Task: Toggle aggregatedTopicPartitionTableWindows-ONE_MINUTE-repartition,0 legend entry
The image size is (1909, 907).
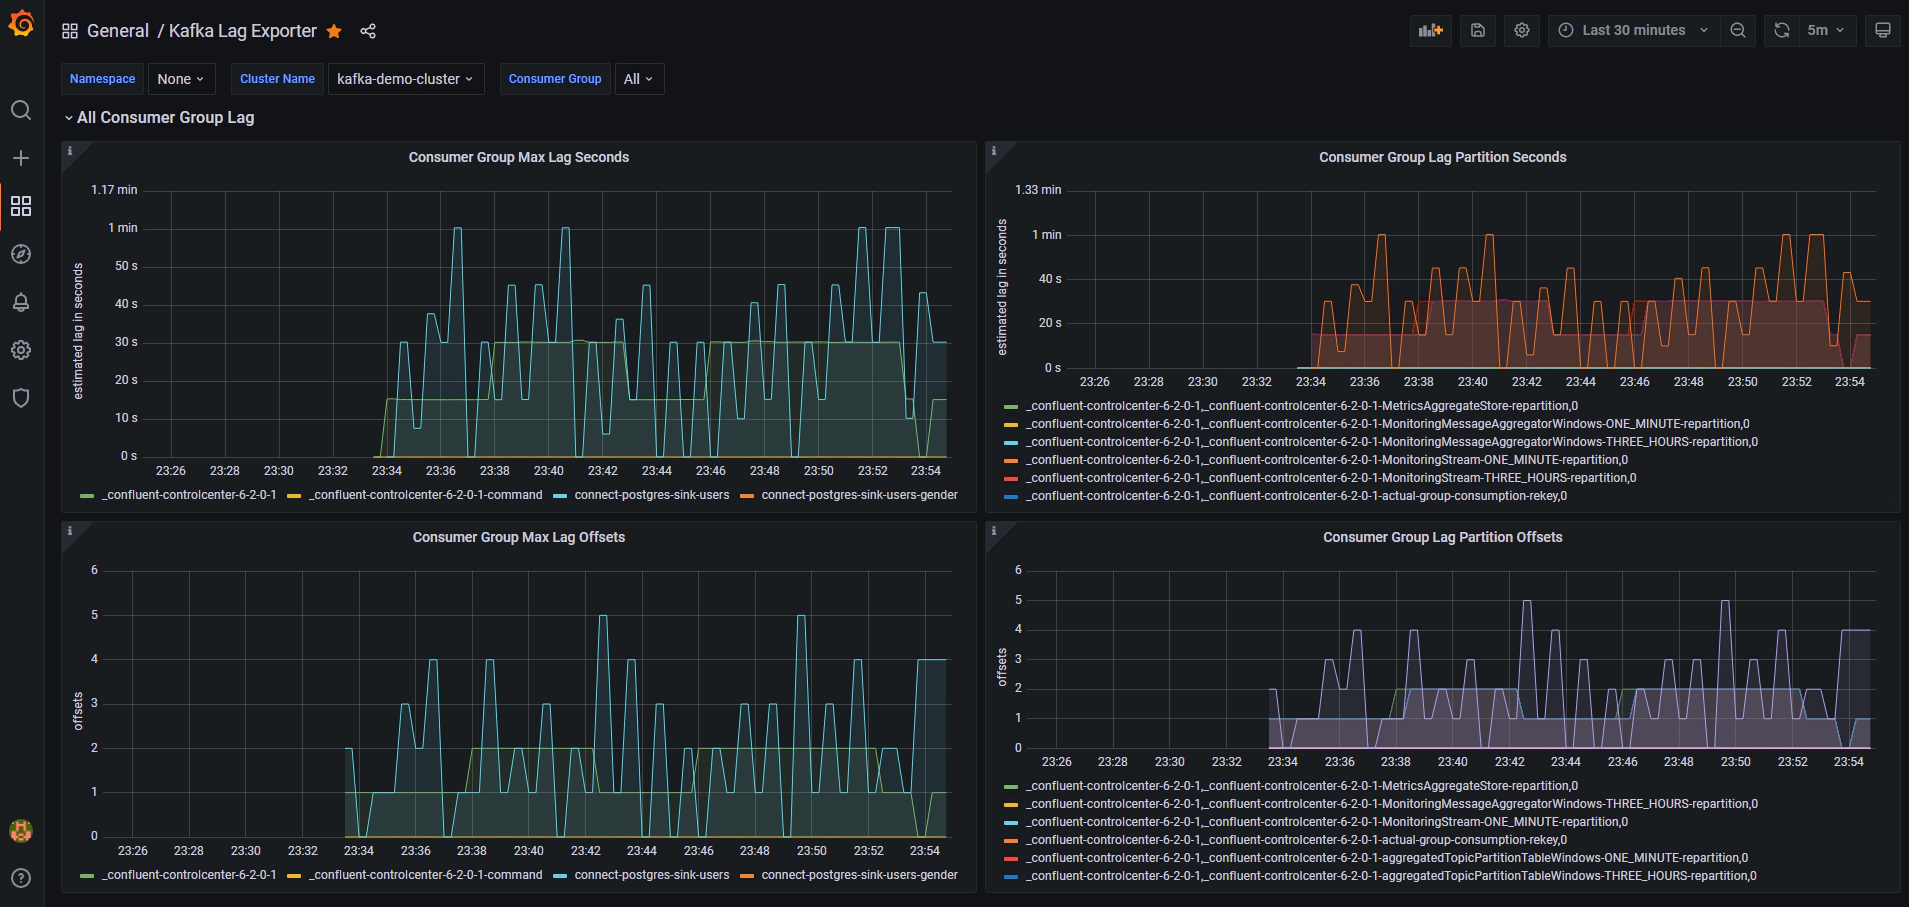Action: 1387,858
